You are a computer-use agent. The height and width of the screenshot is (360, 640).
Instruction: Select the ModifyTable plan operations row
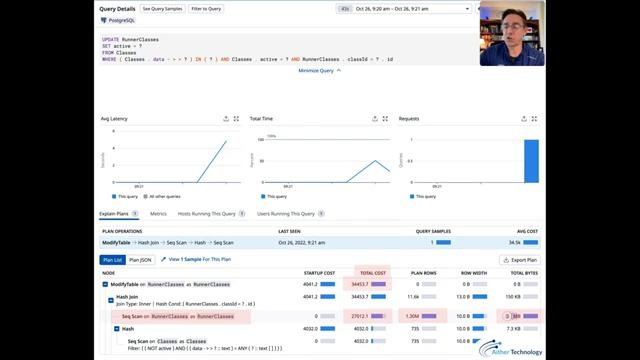coord(320,242)
